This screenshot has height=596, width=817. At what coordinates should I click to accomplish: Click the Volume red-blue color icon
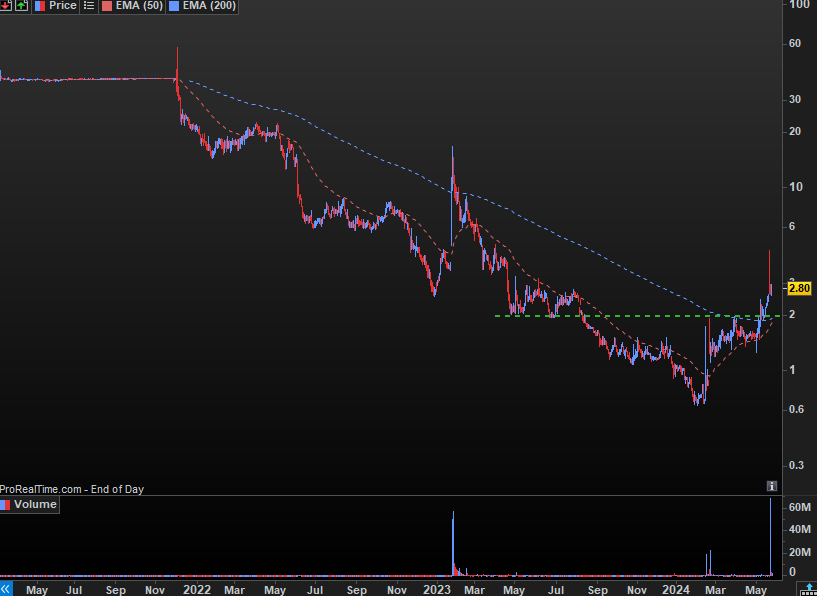(5, 505)
